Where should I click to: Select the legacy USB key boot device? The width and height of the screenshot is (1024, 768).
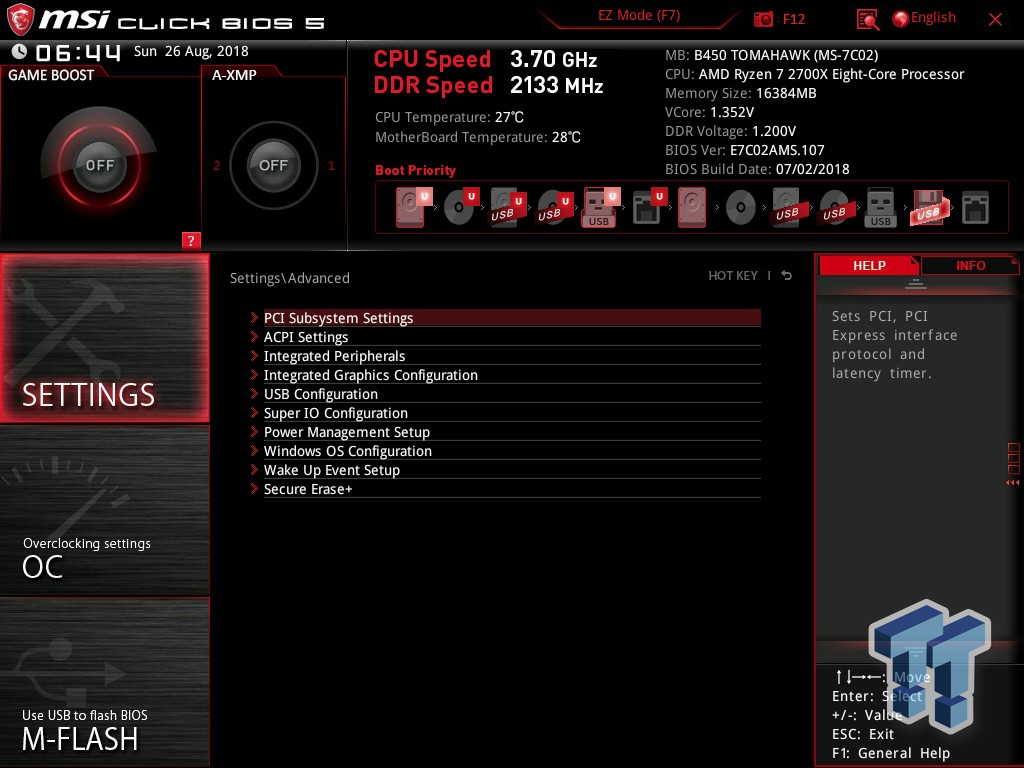coord(880,208)
